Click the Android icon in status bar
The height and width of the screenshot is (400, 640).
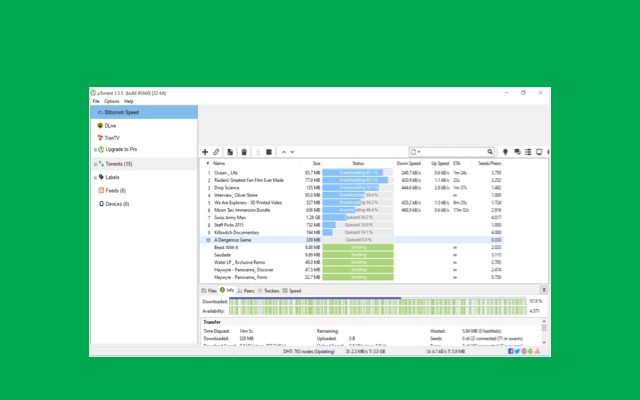(530, 351)
